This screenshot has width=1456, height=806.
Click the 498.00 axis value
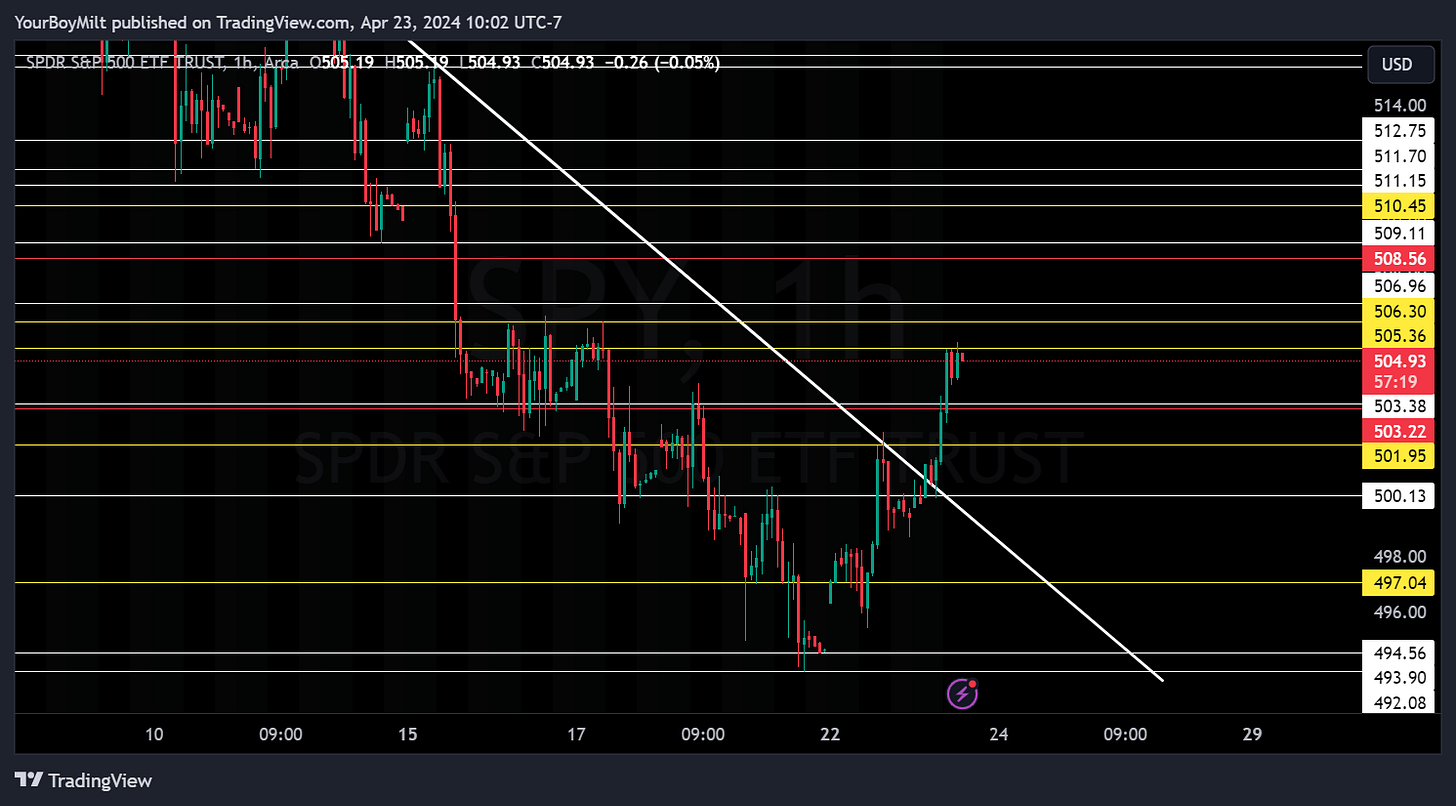pos(1398,556)
